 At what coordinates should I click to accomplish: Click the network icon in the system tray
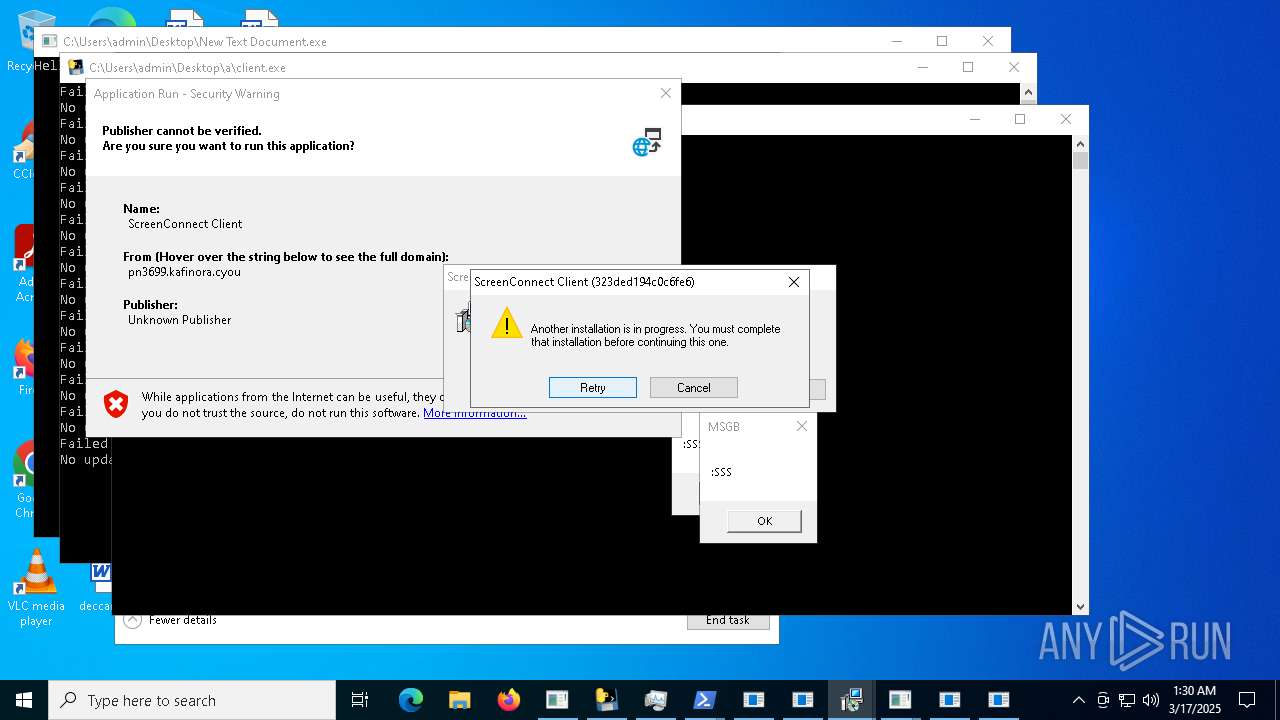tap(1127, 700)
